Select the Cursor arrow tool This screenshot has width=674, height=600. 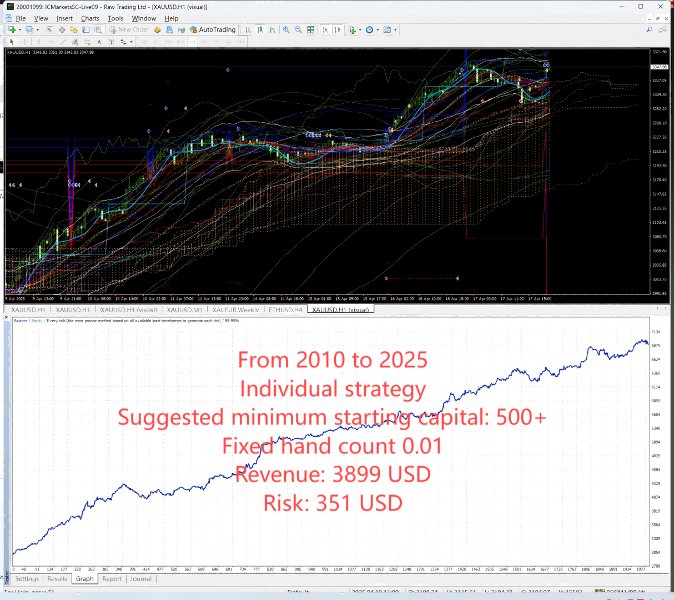point(12,42)
